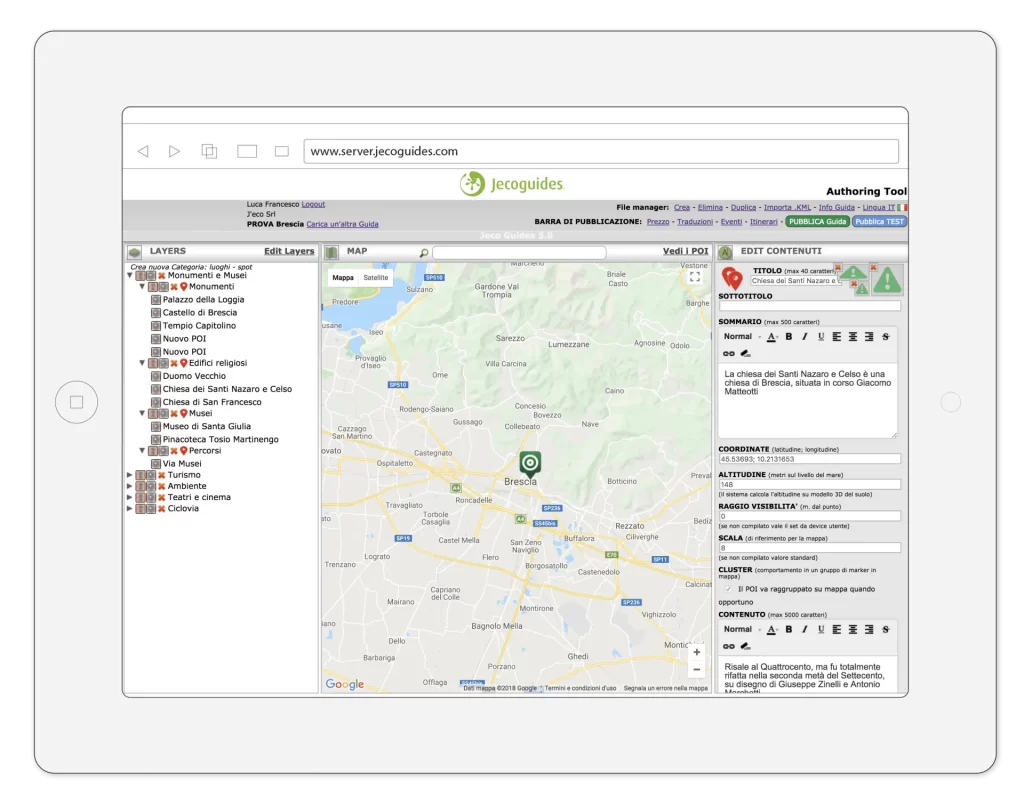
Task: Toggle the map fullscreen view icon
Action: point(695,277)
